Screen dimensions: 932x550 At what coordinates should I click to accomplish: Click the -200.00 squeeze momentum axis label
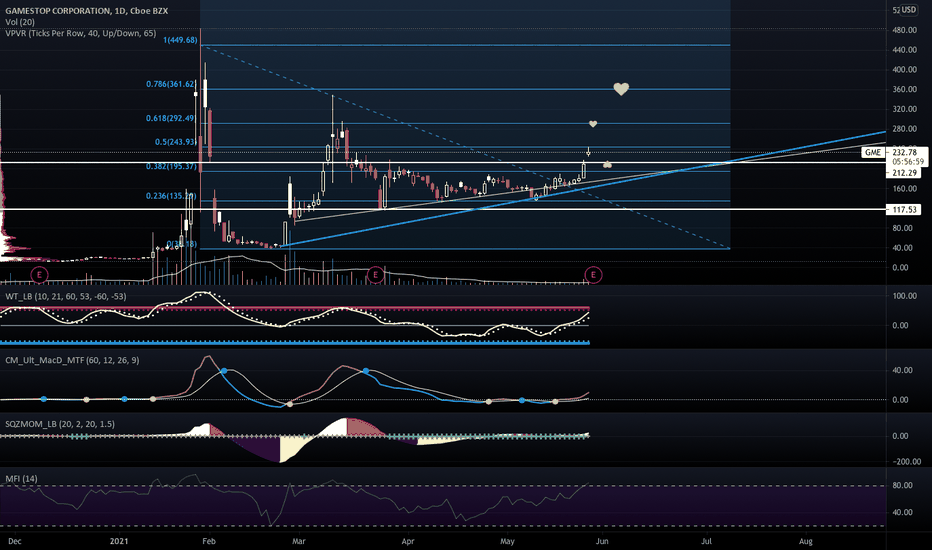(x=905, y=461)
